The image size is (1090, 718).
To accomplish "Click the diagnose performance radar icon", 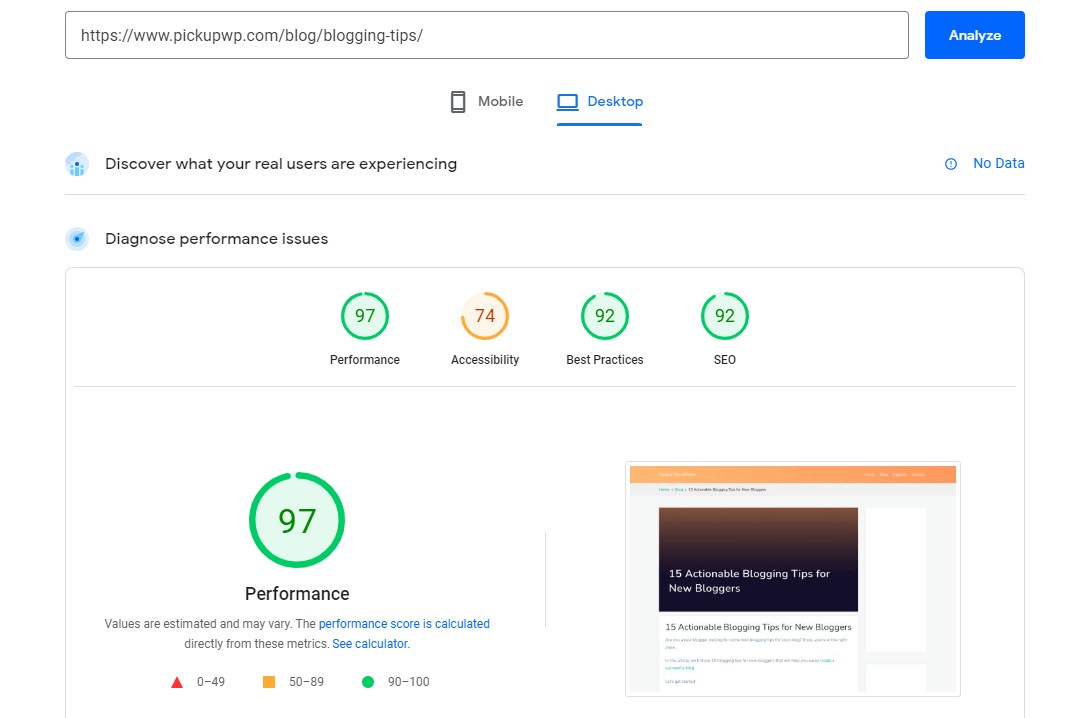I will click(x=77, y=239).
